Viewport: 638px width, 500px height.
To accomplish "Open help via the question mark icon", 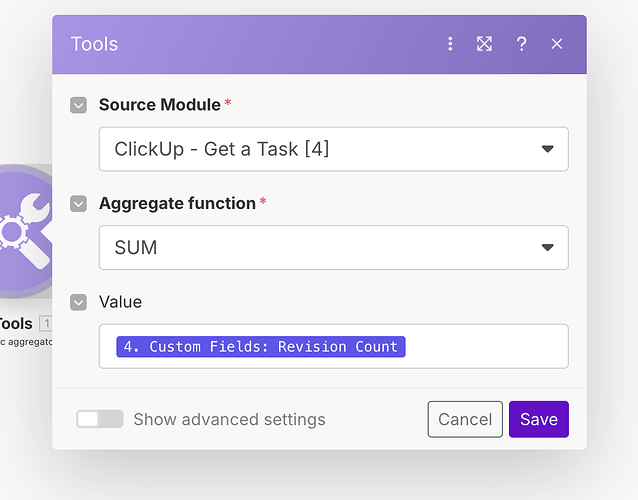I will pos(521,44).
